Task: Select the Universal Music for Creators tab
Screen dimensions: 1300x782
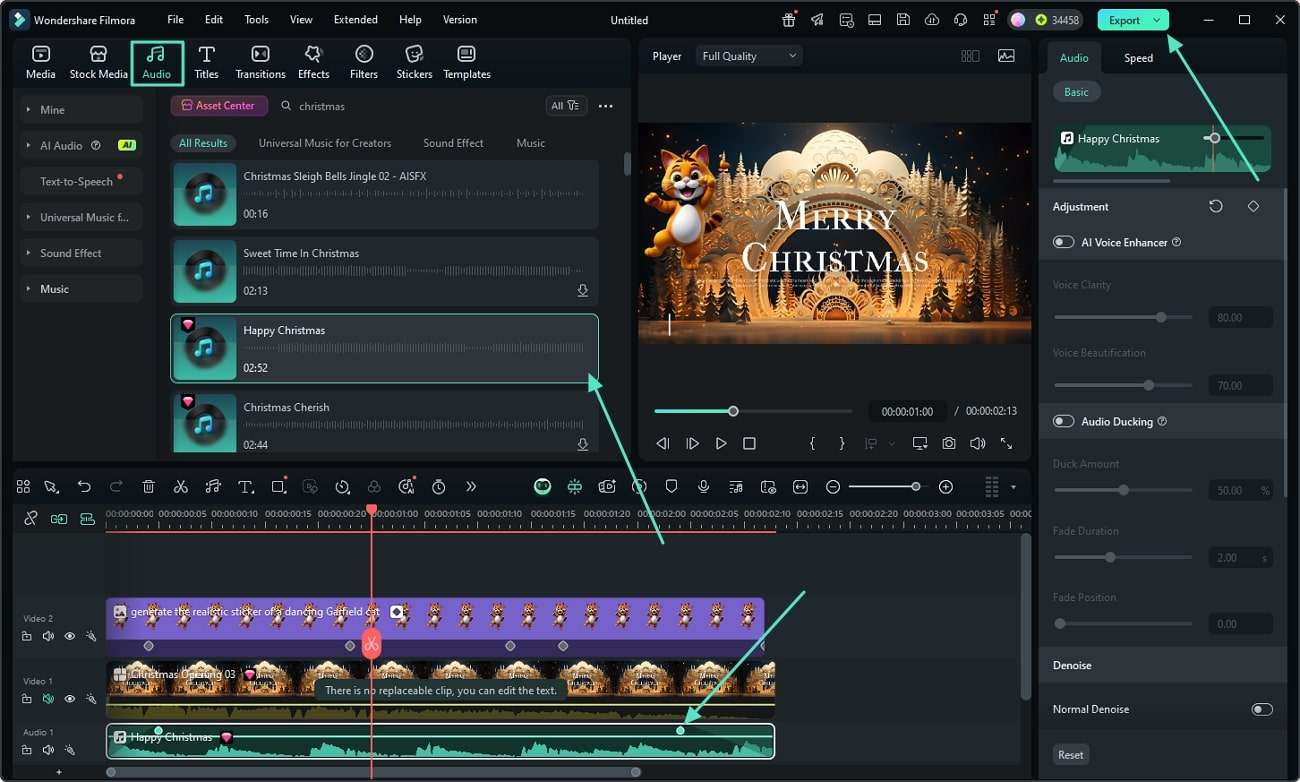Action: 325,143
